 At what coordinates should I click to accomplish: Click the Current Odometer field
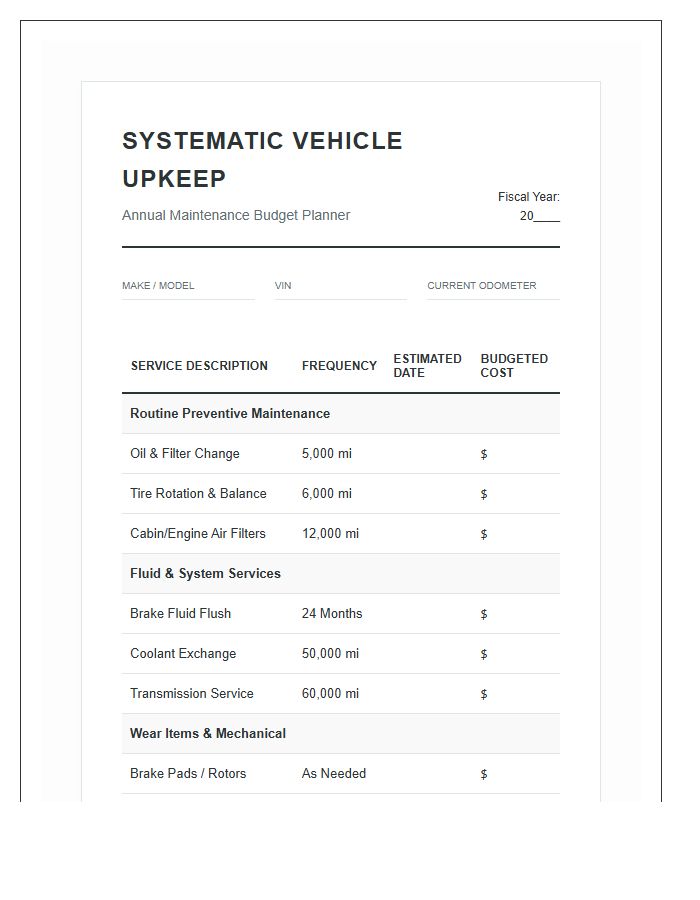click(493, 289)
